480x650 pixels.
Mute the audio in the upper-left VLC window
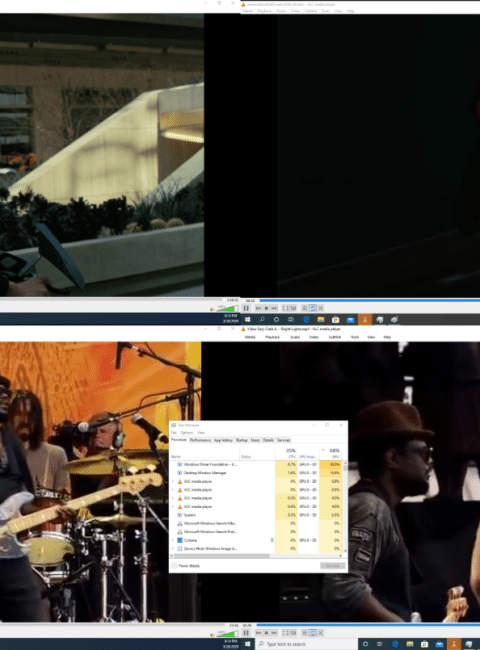[213, 309]
